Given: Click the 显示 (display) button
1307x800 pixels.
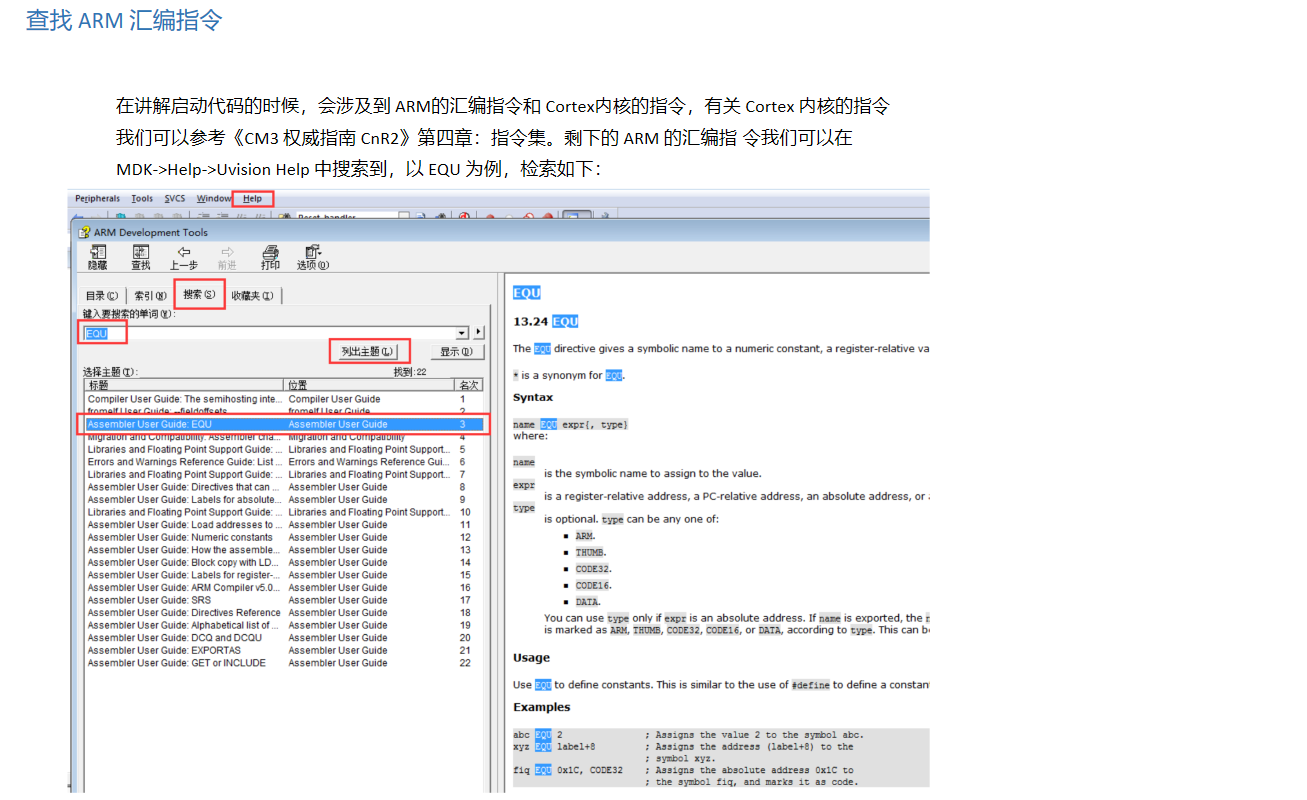Looking at the screenshot, I should click(457, 352).
